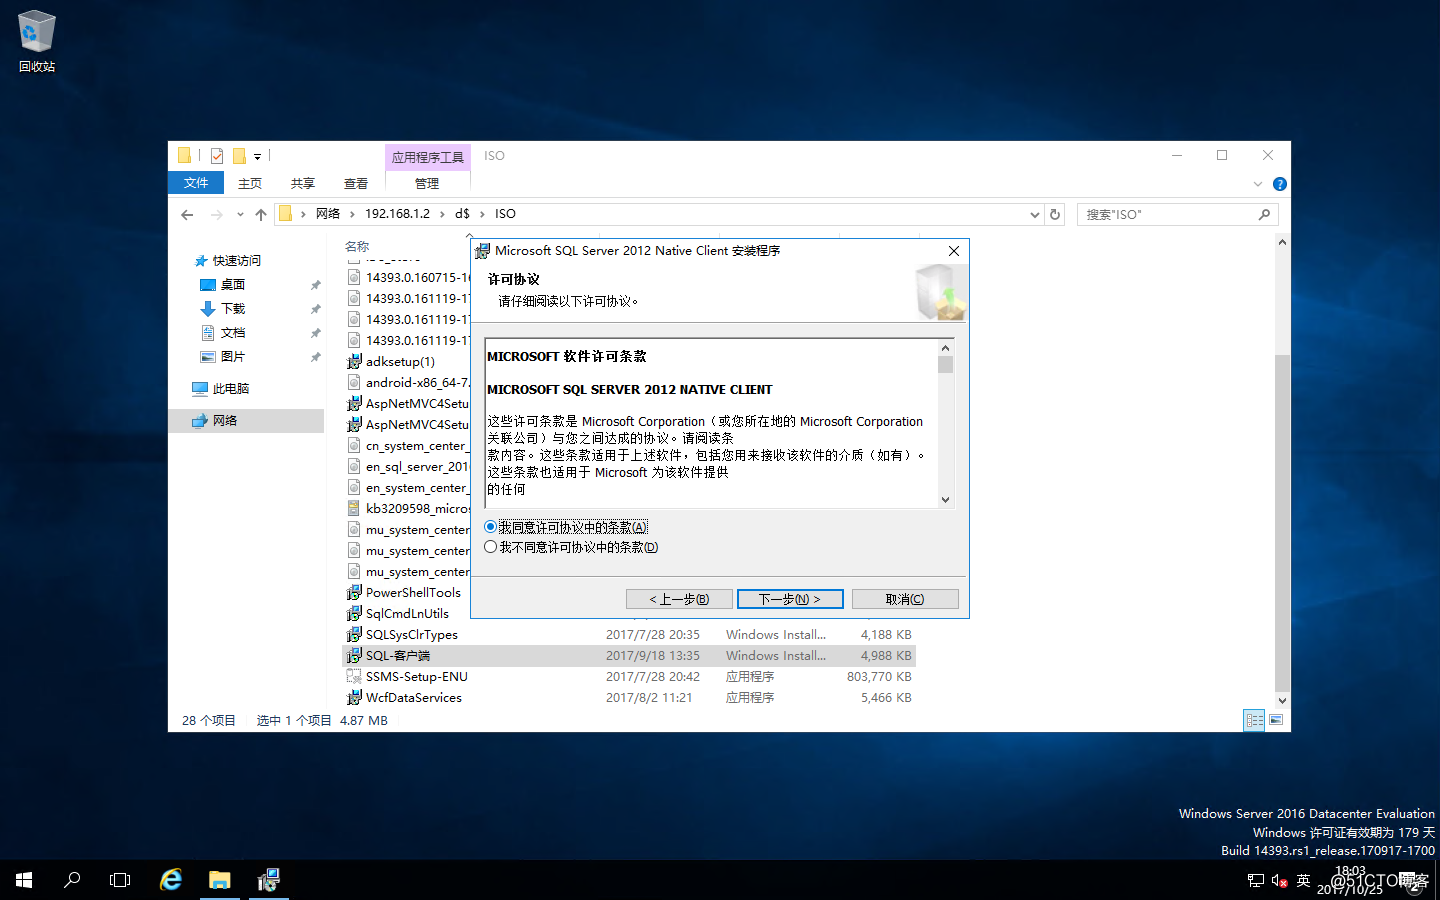Image resolution: width=1440 pixels, height=900 pixels.
Task: Select 快速访问 in navigation pane
Action: pyautogui.click(x=237, y=260)
